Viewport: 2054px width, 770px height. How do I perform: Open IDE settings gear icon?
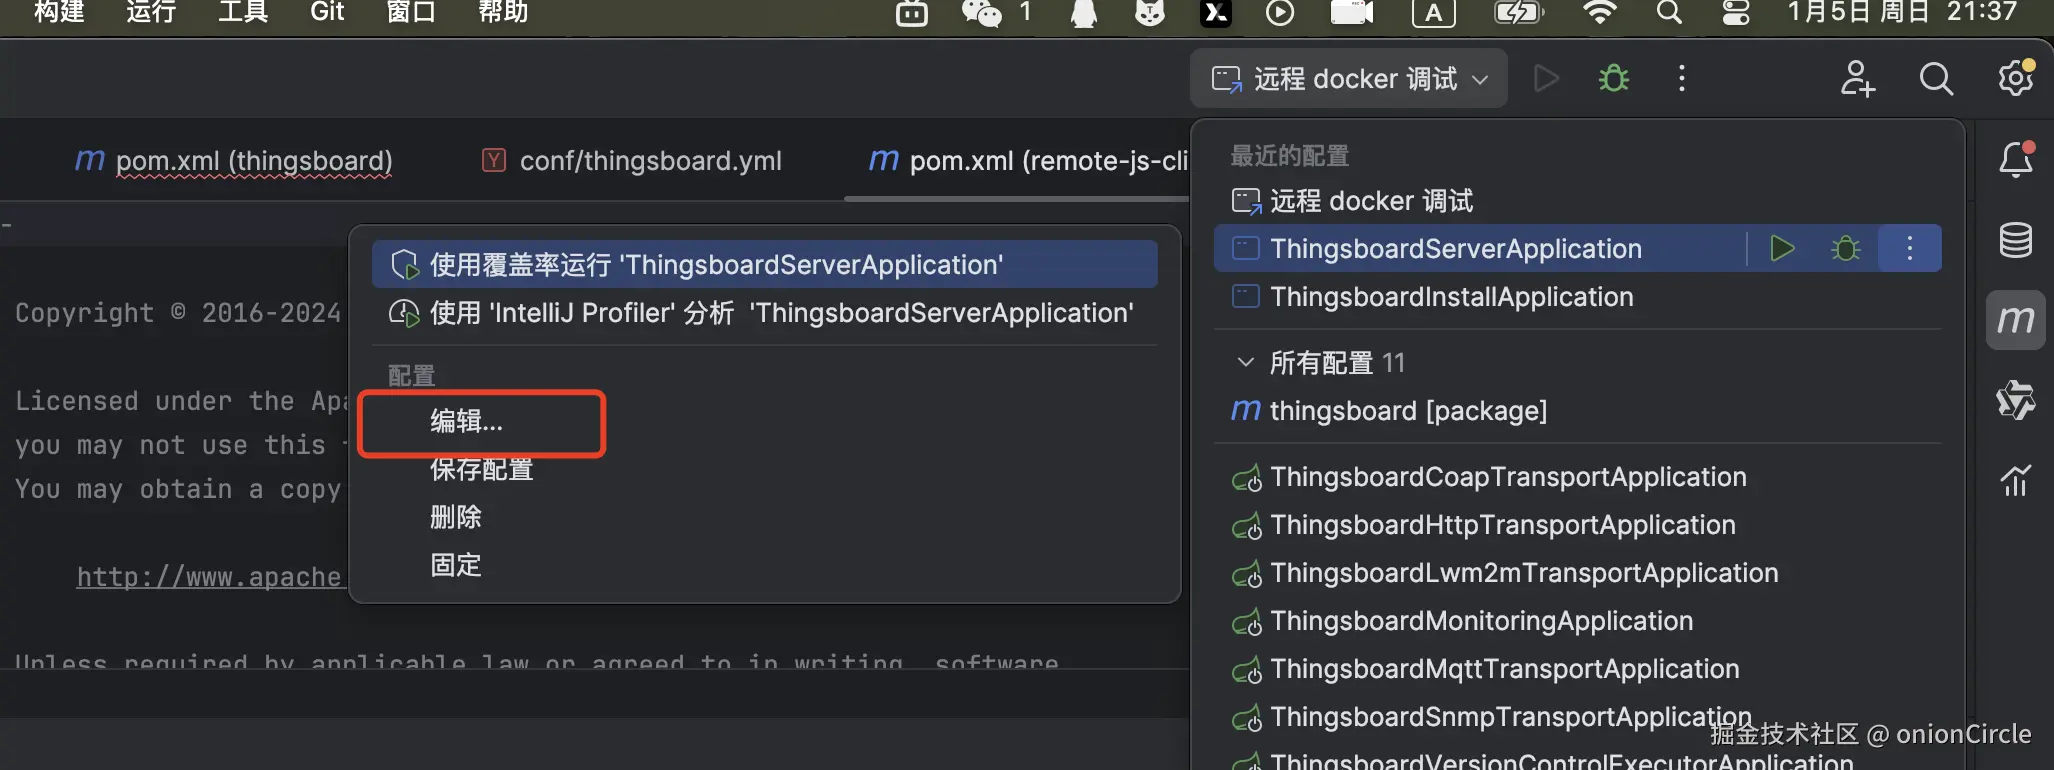pos(2015,78)
